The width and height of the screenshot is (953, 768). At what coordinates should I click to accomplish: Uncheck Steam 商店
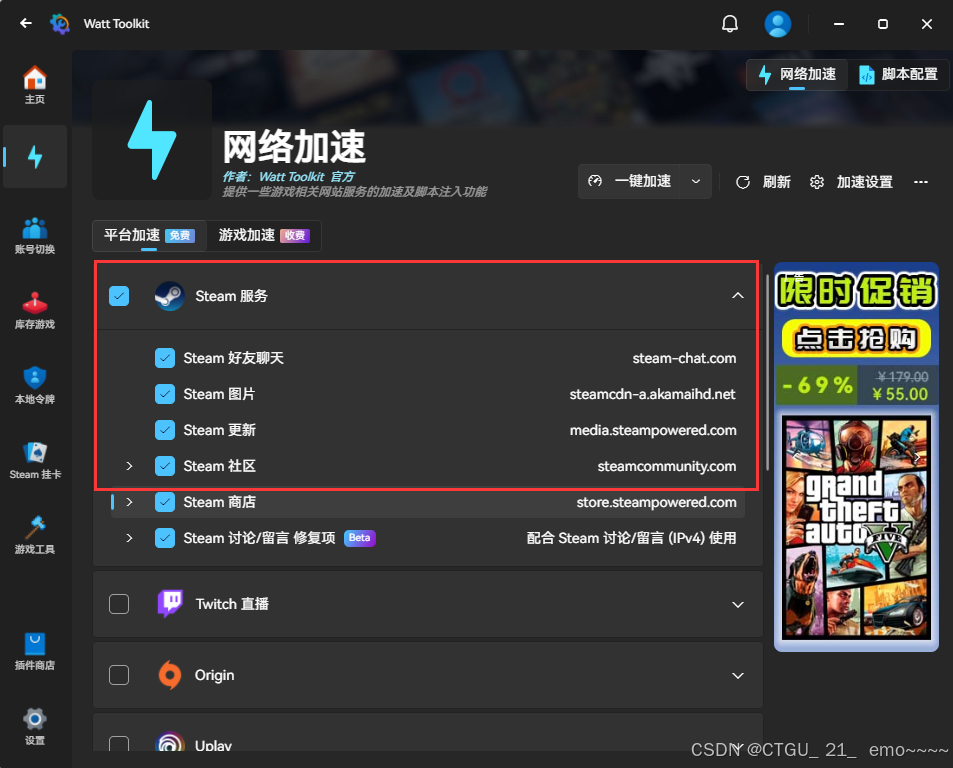165,502
